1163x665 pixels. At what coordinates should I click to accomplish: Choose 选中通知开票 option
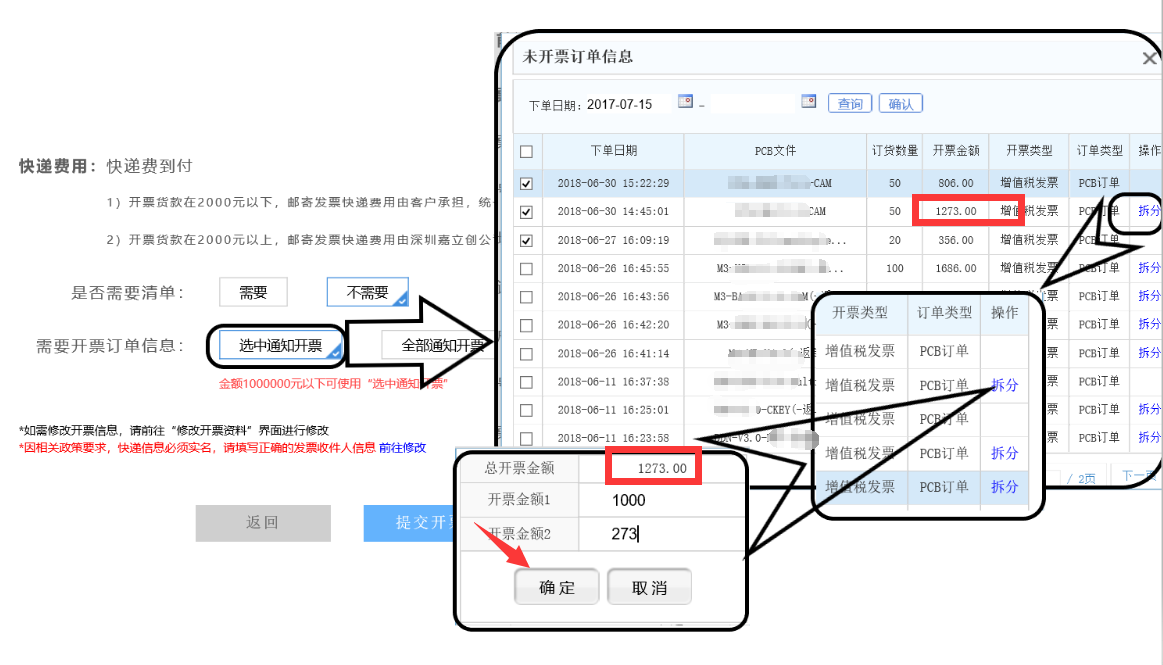point(279,346)
